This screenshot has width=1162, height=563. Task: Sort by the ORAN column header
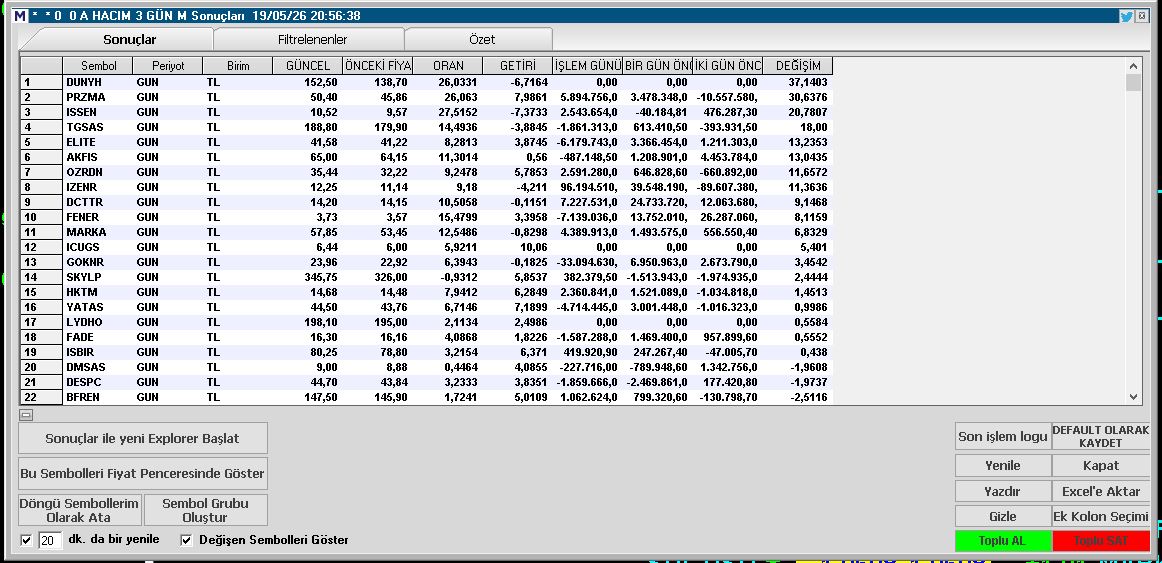pos(448,66)
